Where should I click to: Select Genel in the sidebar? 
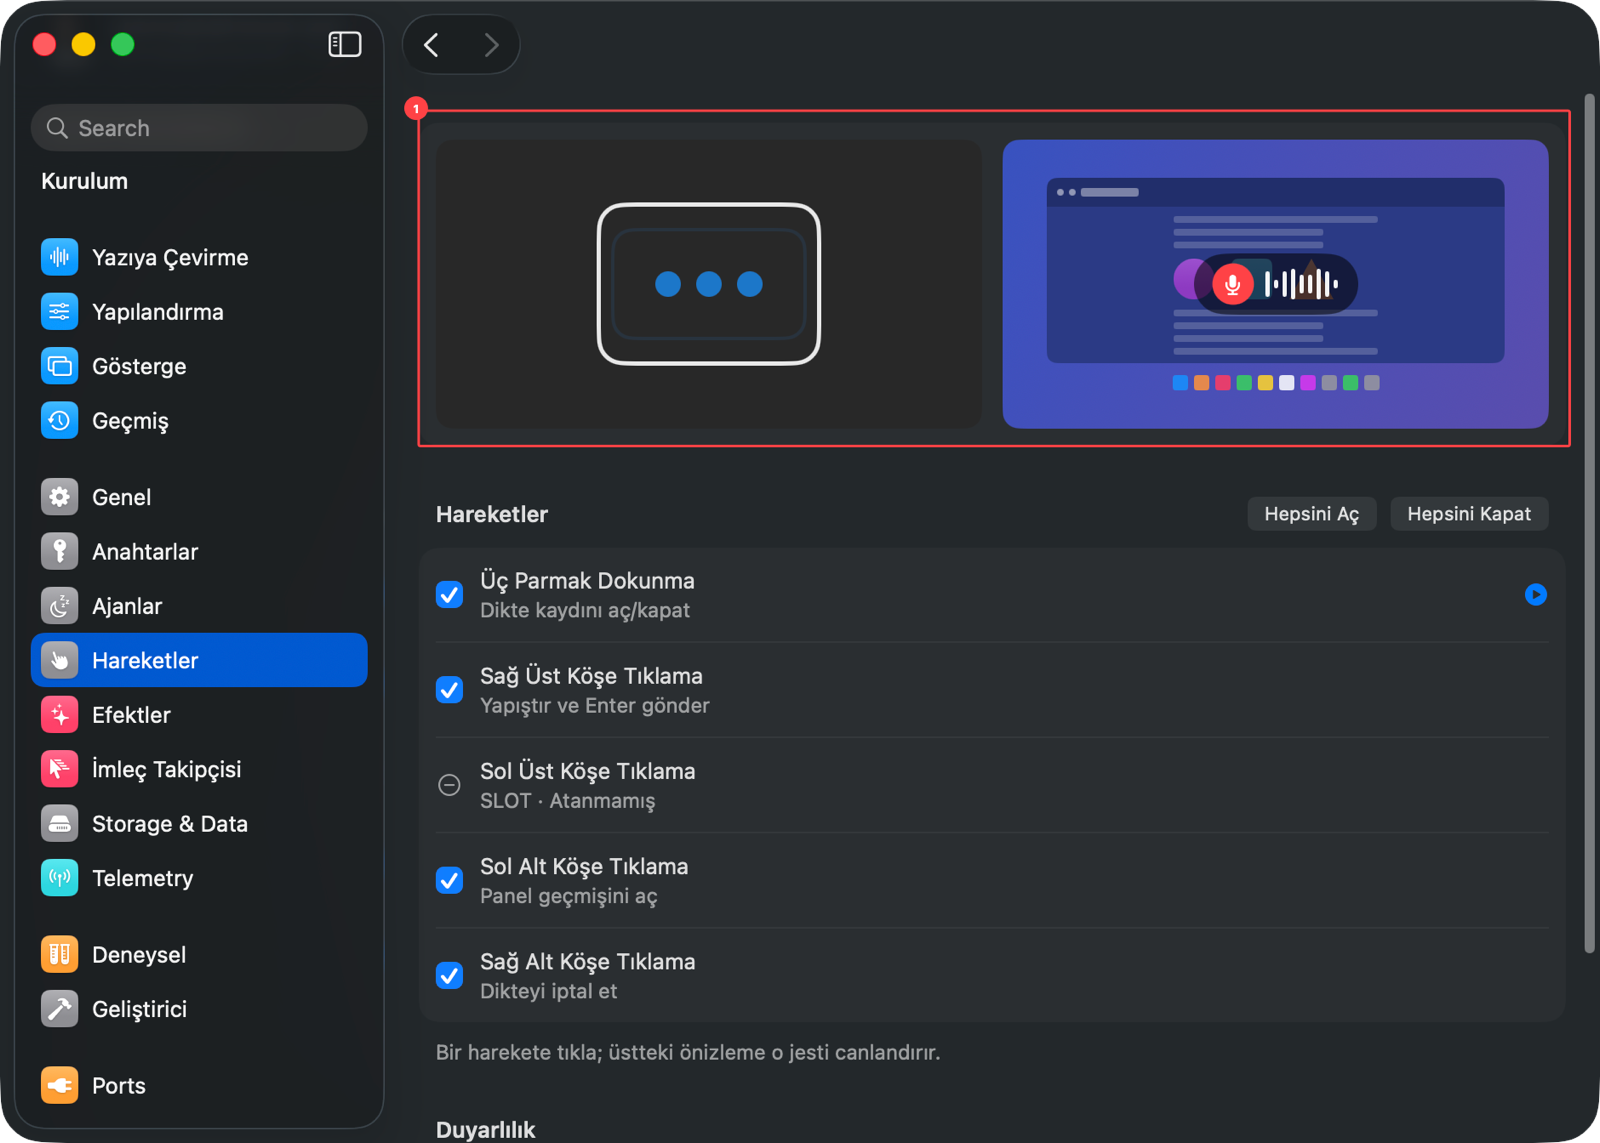199,497
